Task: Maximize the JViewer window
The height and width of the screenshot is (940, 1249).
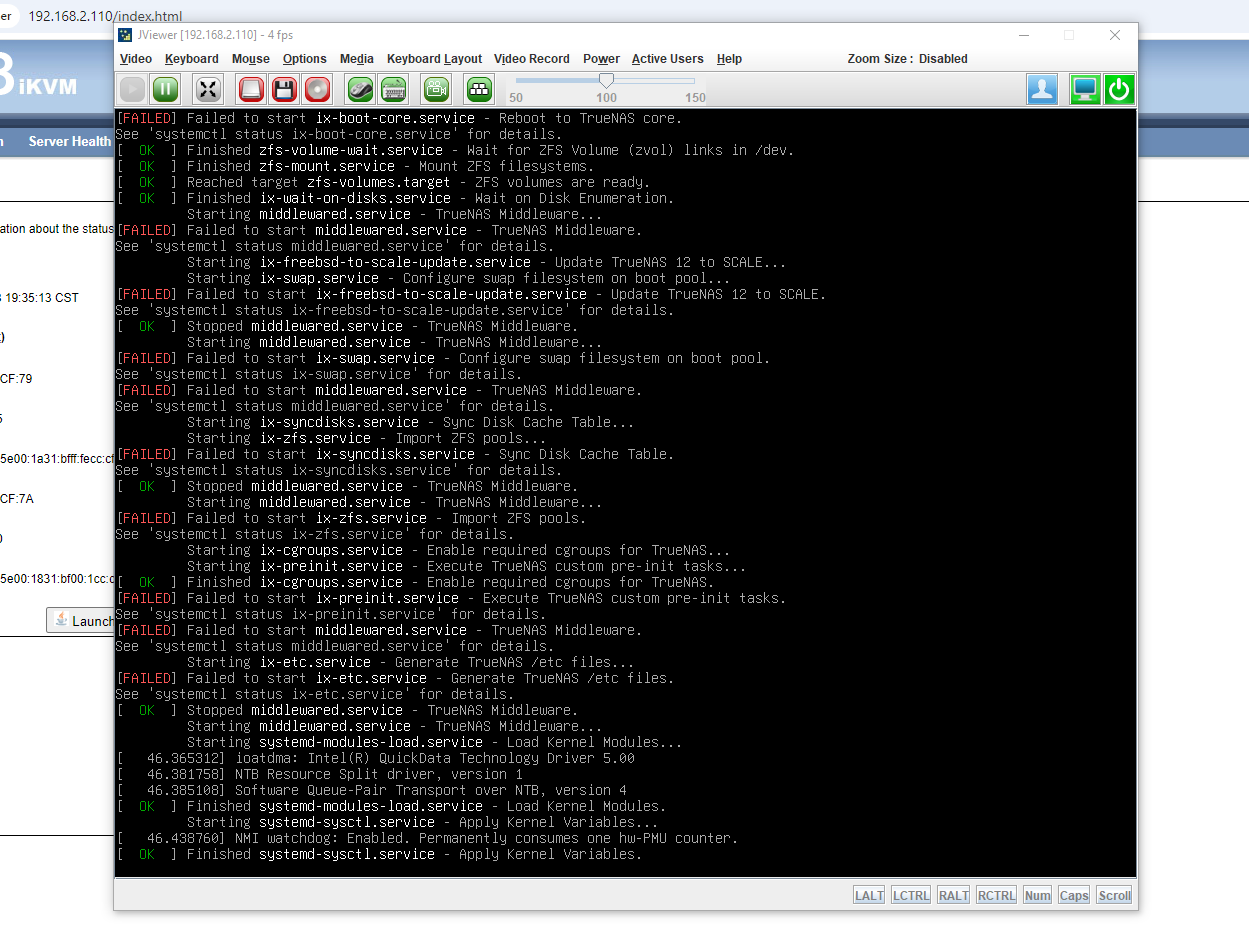Action: click(x=1068, y=35)
